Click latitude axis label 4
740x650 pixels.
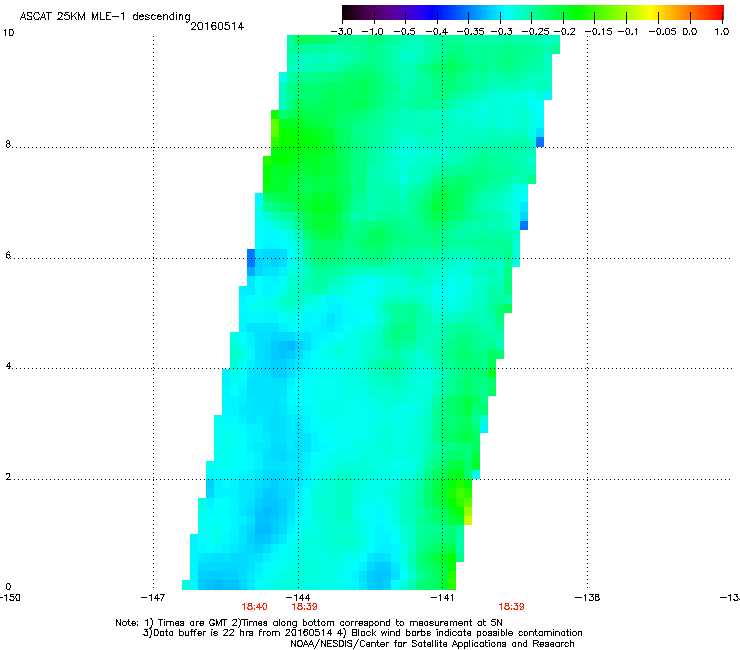8,365
